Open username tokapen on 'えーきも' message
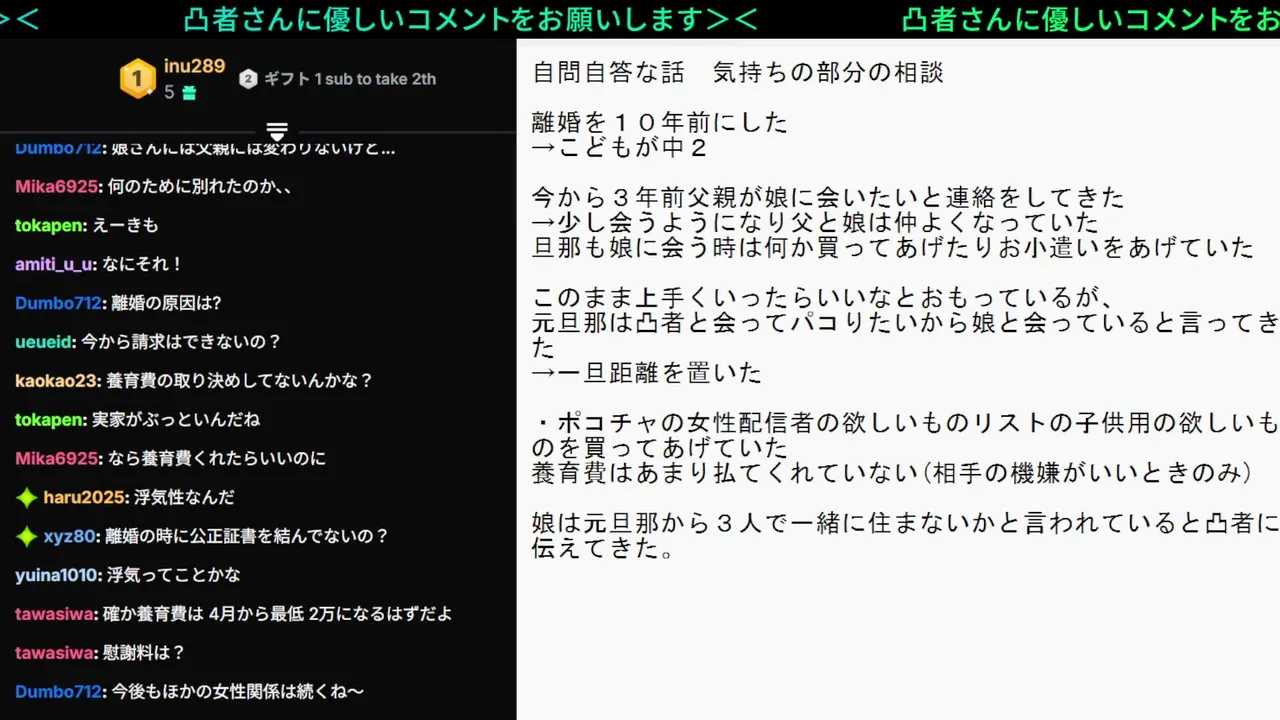Screen dimensions: 1280x720 50,226
